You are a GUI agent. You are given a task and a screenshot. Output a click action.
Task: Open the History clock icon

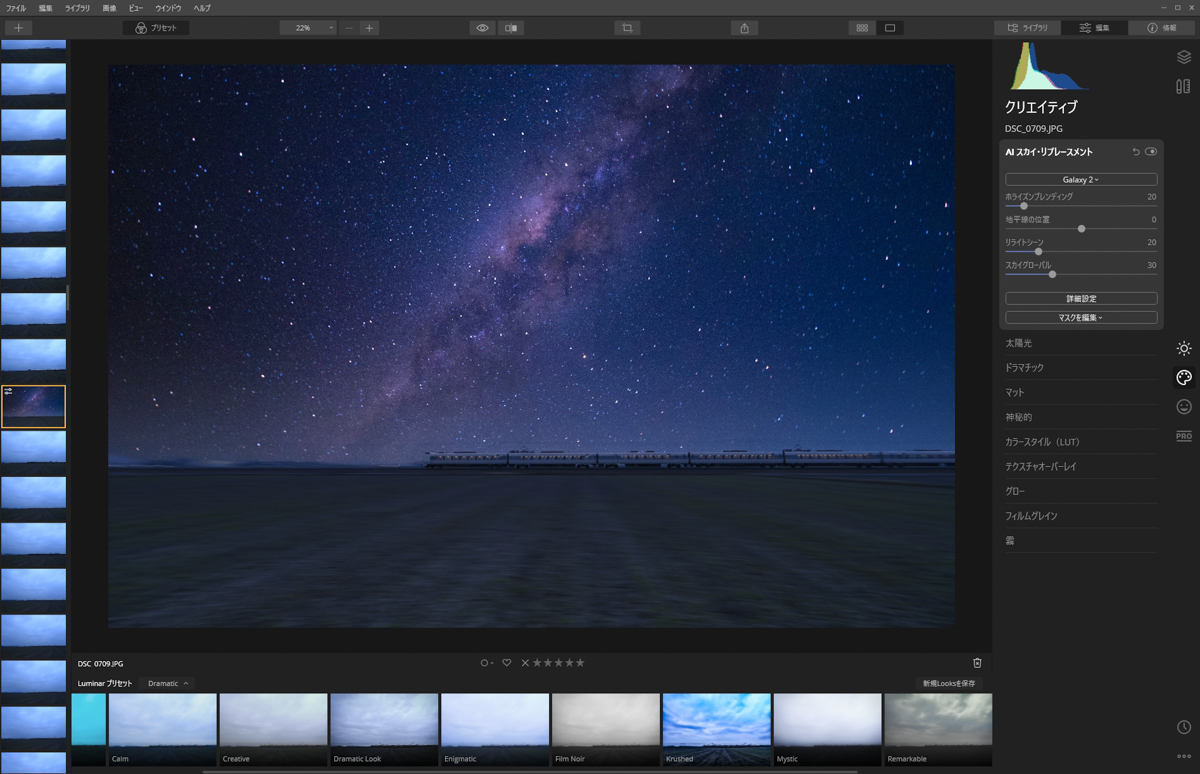(1184, 727)
